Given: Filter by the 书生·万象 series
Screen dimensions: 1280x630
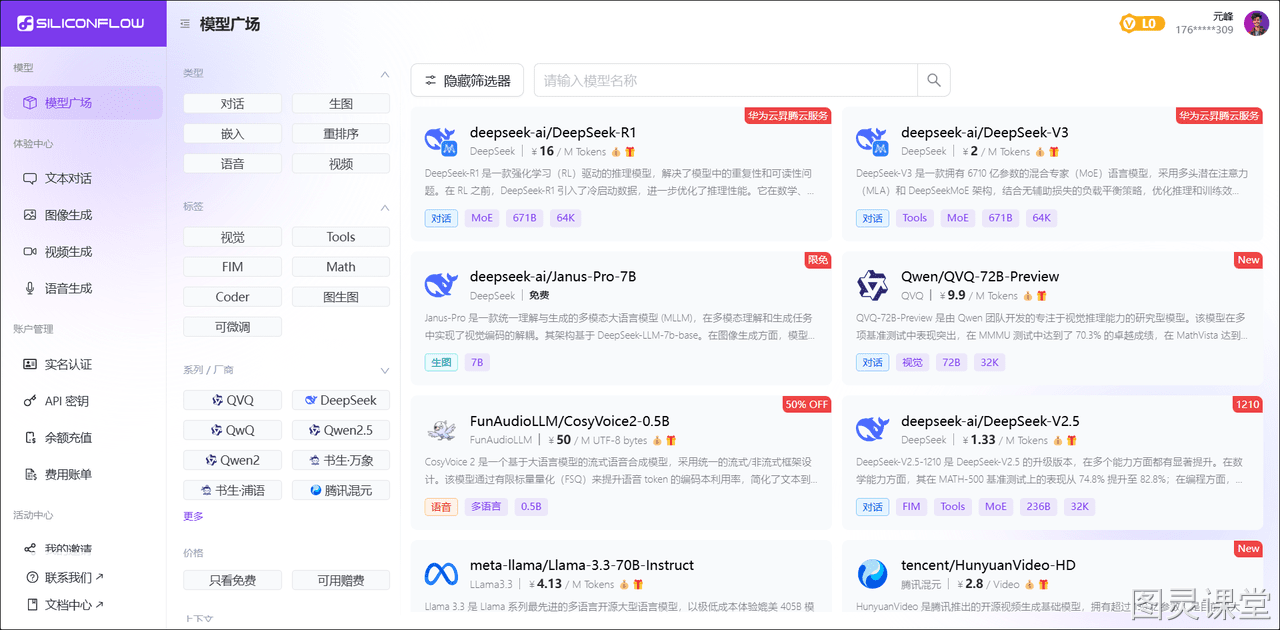Looking at the screenshot, I should tap(341, 460).
